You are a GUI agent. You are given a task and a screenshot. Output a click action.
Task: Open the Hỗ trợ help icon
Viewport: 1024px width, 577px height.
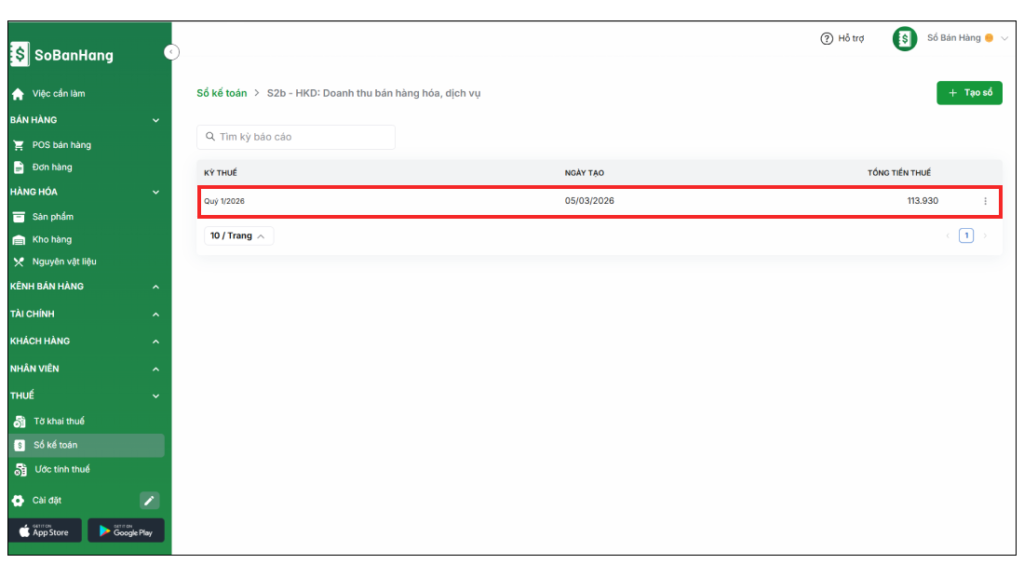click(827, 39)
